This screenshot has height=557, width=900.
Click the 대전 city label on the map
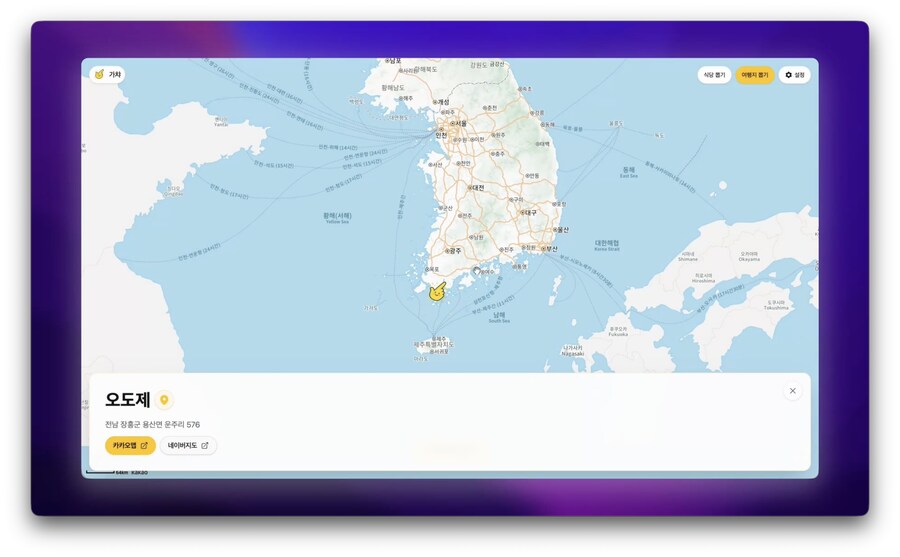476,188
